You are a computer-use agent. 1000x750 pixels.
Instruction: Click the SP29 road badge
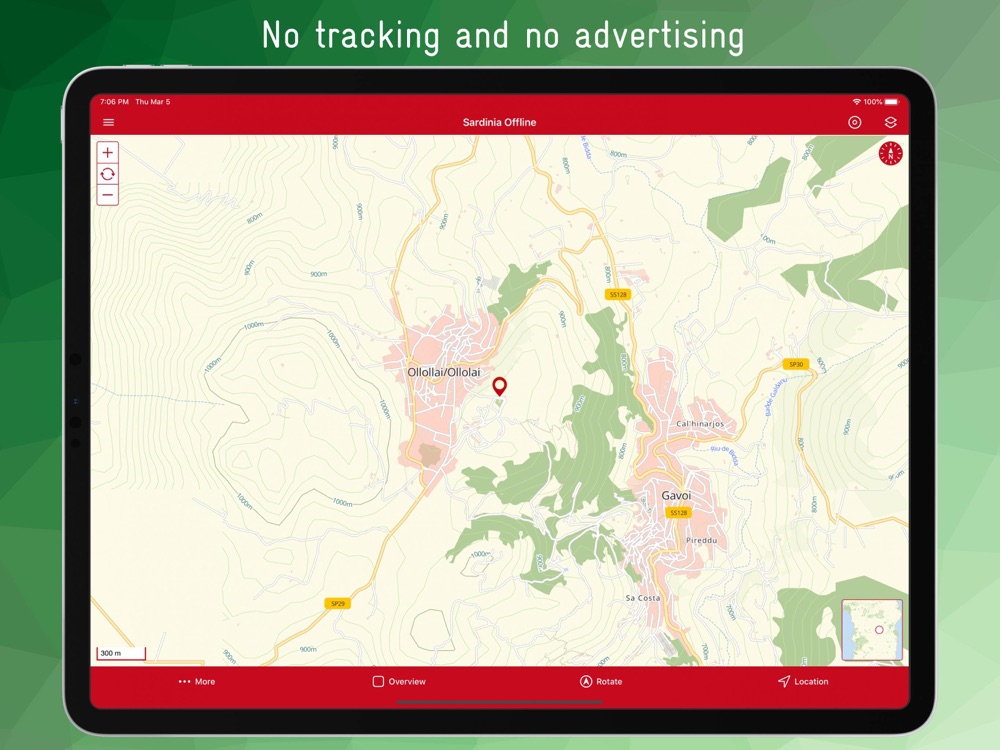pos(337,603)
